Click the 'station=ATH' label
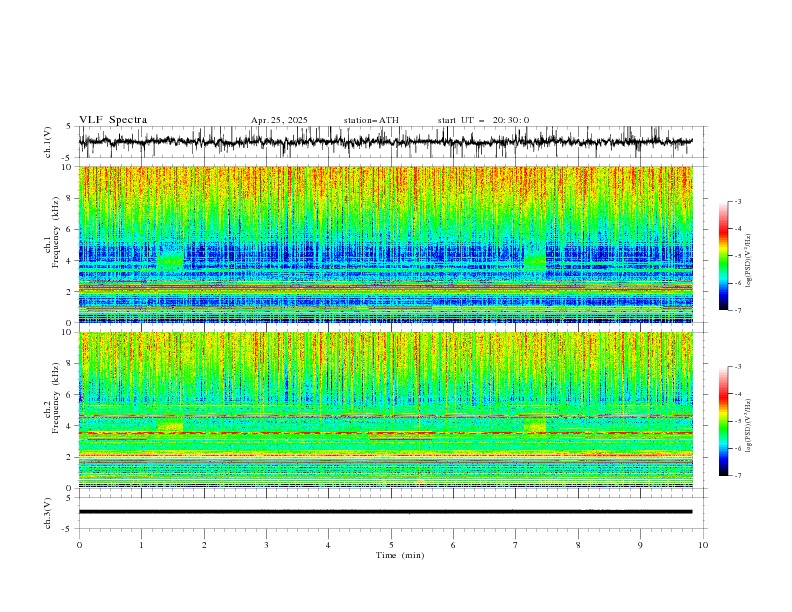This screenshot has width=792, height=612. coord(371,120)
